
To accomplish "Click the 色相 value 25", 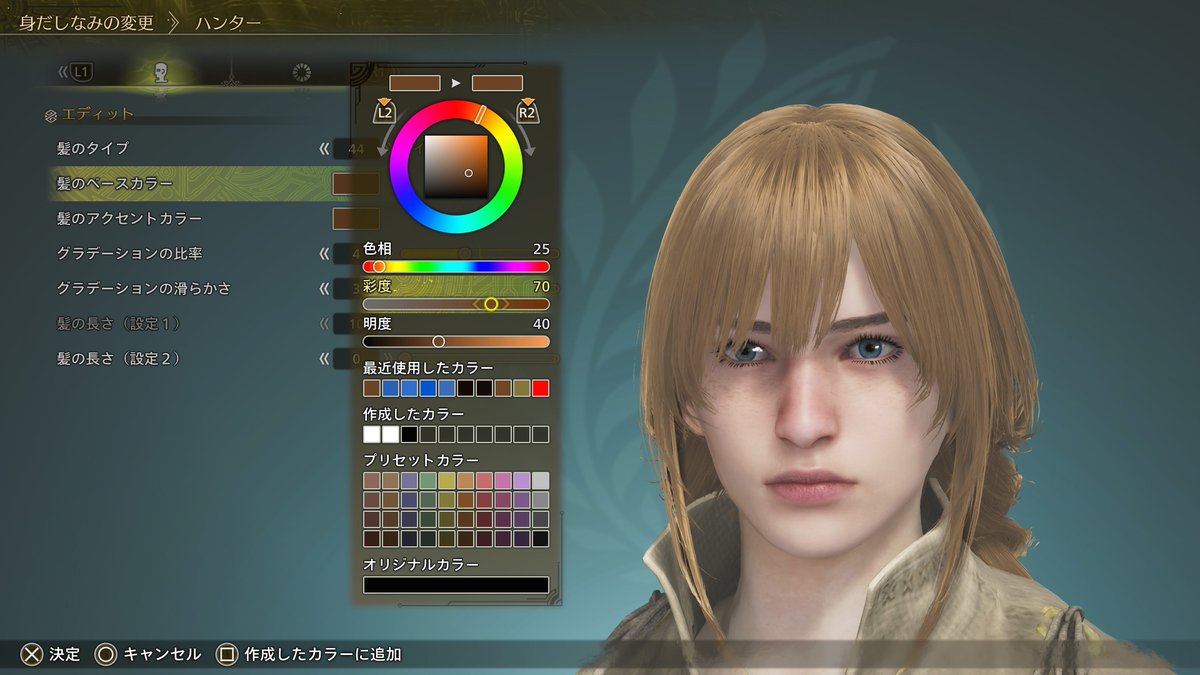I will tap(541, 249).
